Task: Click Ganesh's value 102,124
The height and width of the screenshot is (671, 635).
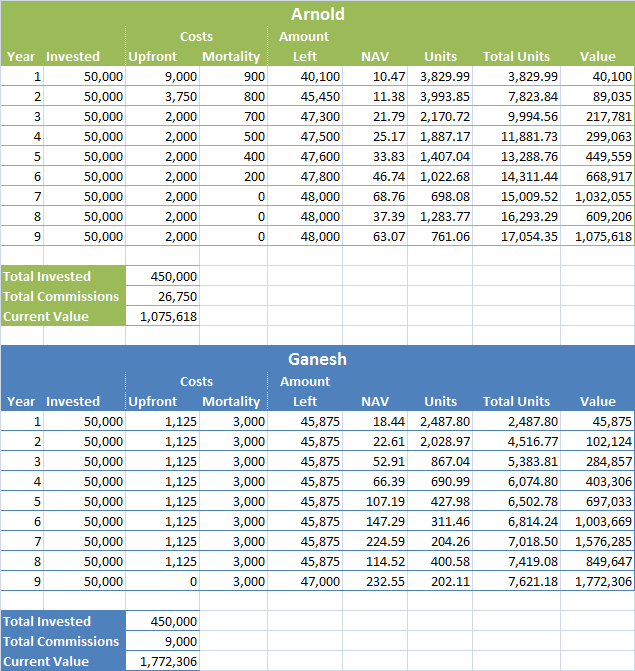Action: pyautogui.click(x=608, y=441)
